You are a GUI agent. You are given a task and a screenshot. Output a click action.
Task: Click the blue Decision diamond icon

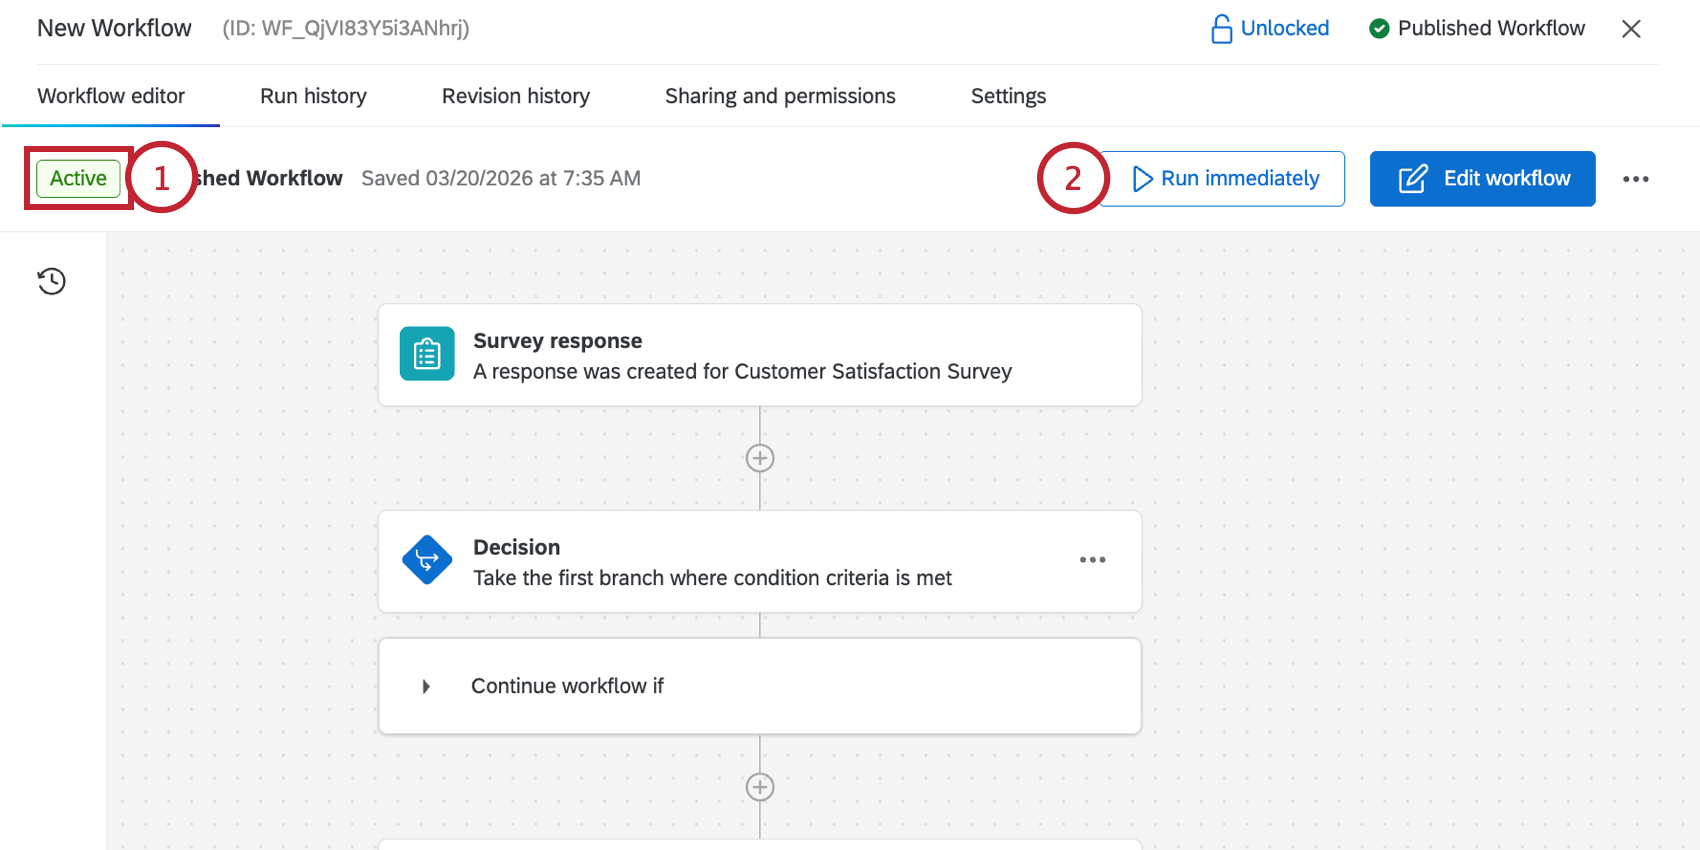[x=427, y=560]
